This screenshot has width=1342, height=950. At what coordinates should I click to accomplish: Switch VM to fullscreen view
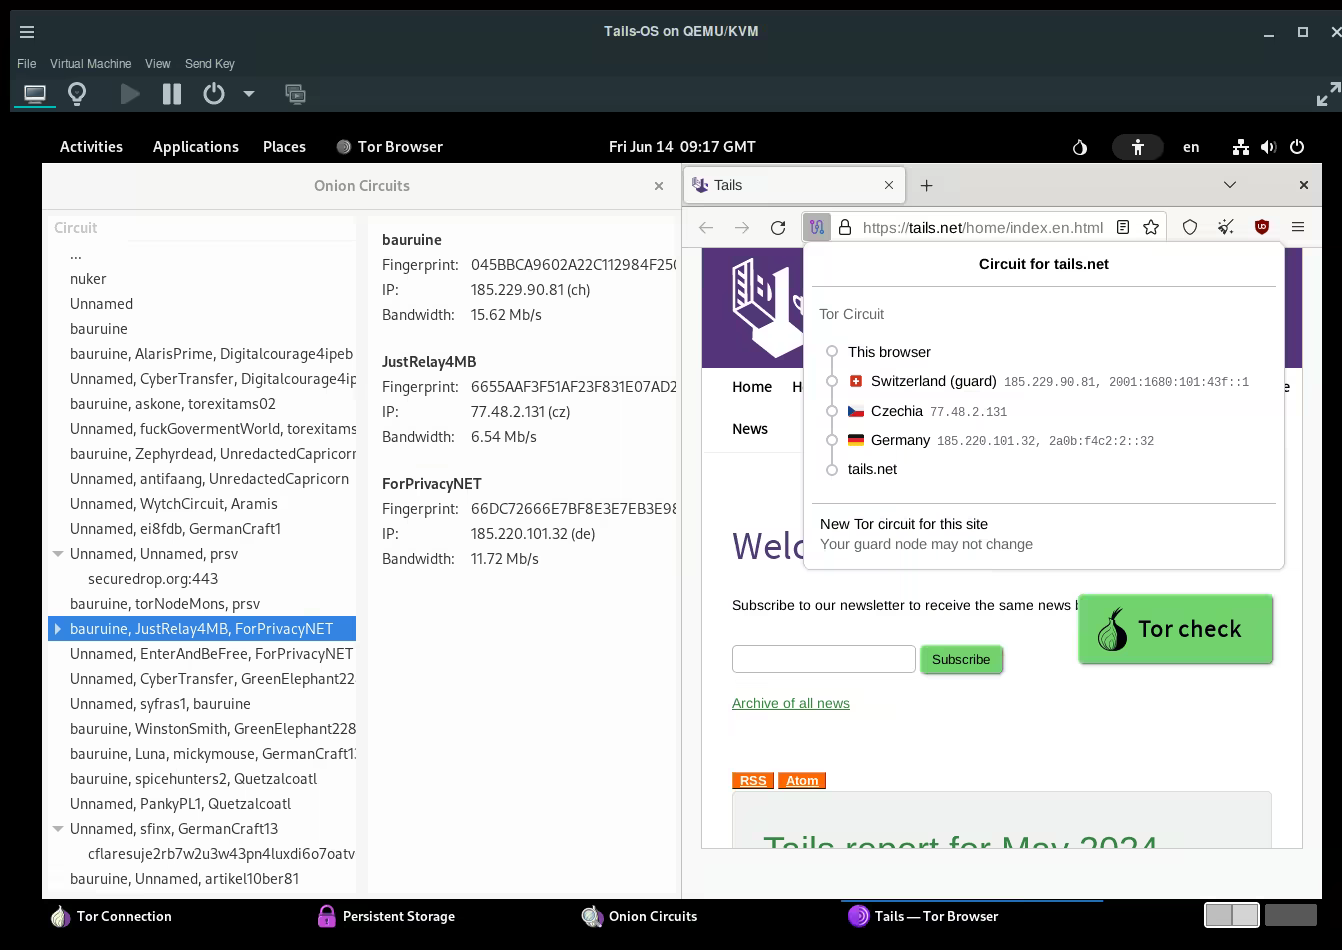point(1327,96)
